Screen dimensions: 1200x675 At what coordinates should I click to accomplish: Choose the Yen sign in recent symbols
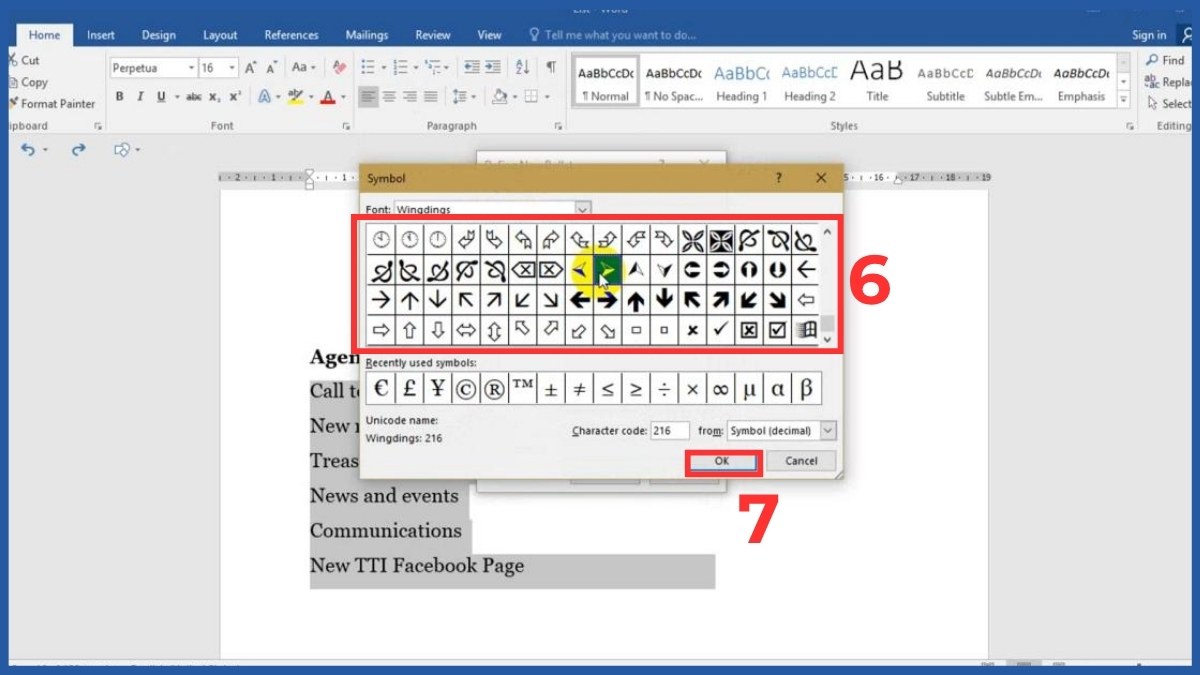tap(437, 389)
